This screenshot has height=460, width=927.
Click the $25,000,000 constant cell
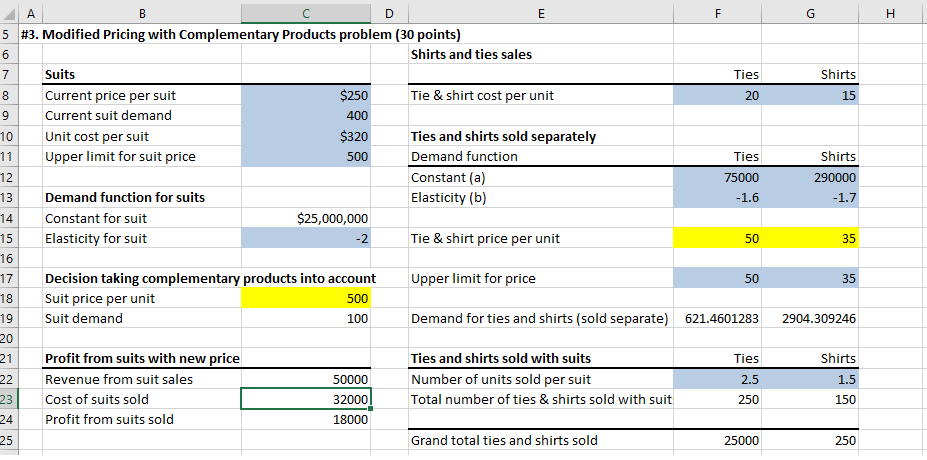point(306,219)
